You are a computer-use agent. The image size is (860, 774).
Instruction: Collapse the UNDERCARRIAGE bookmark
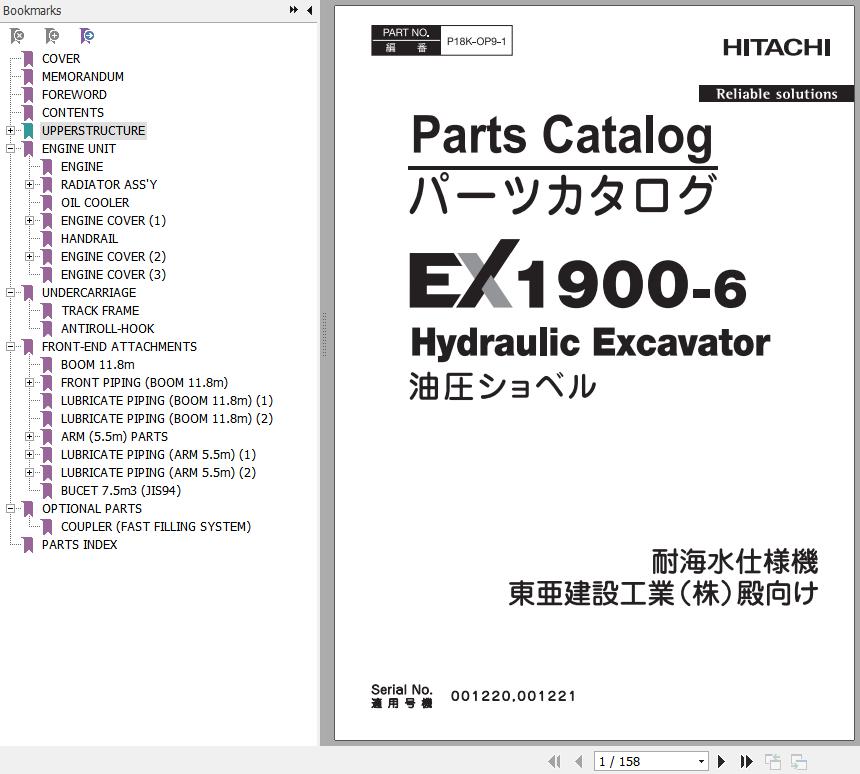[10, 293]
